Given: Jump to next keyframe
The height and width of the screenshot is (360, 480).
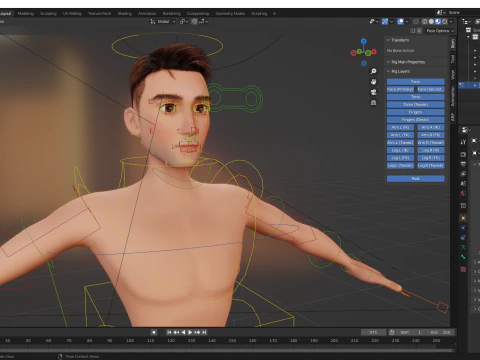Looking at the screenshot, I should pyautogui.click(x=197, y=332).
